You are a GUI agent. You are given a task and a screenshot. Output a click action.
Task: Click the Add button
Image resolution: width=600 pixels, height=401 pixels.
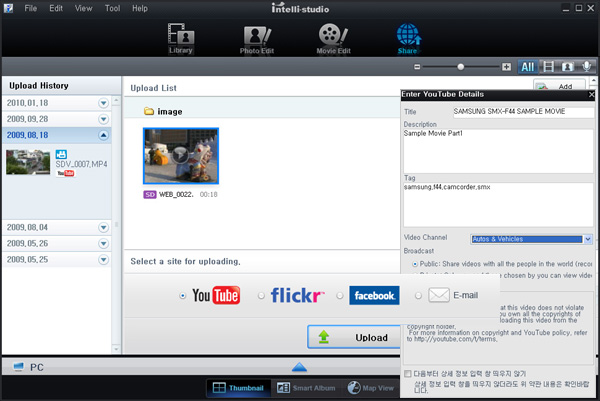559,86
